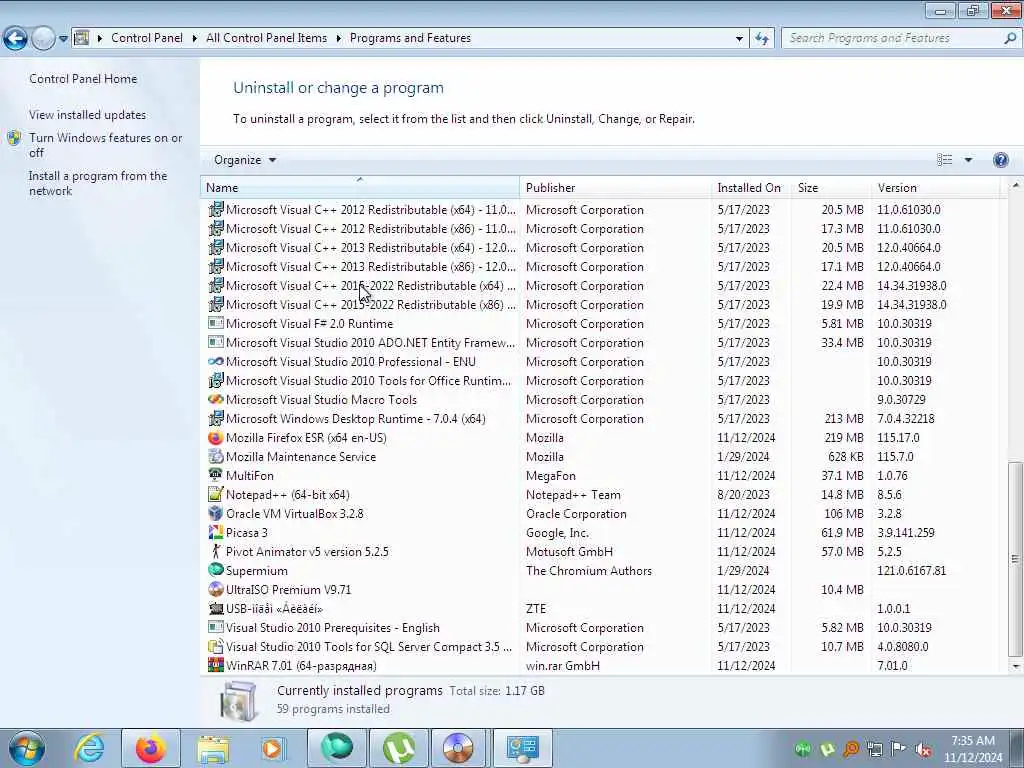
Task: Expand the view options dropdown arrow
Action: pos(968,160)
